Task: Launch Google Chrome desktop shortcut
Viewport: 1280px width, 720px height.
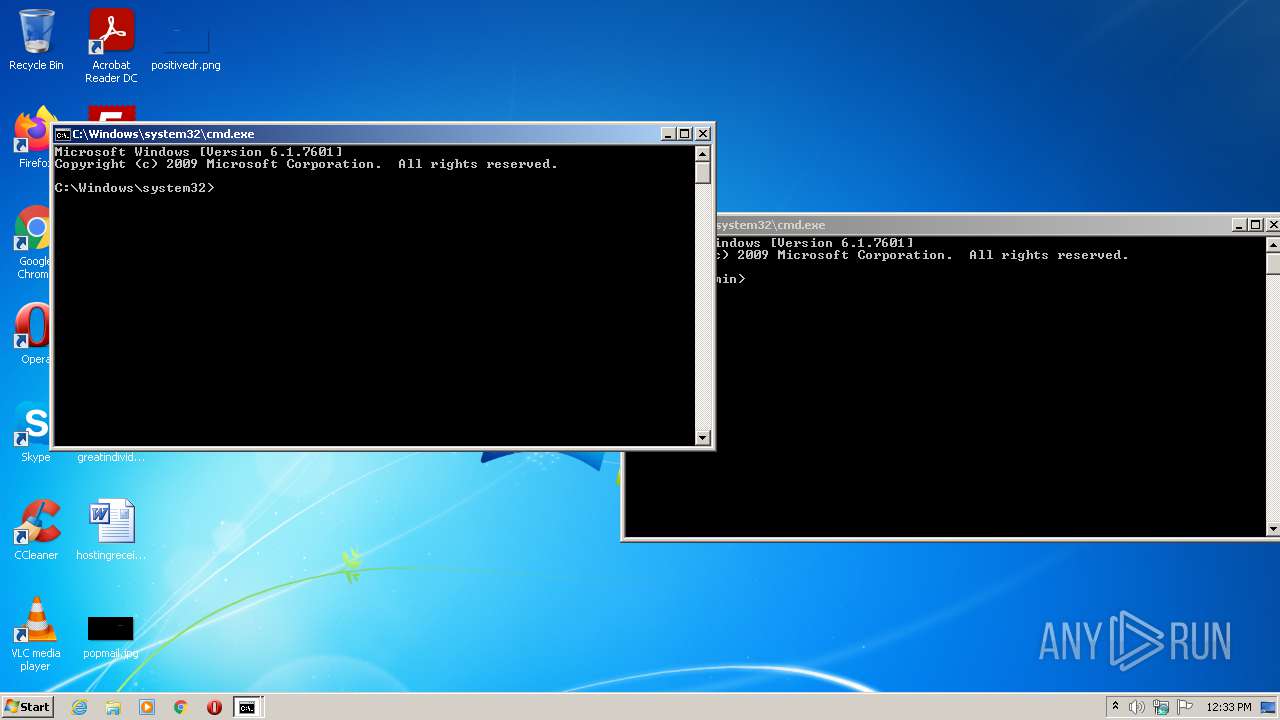Action: coord(33,243)
